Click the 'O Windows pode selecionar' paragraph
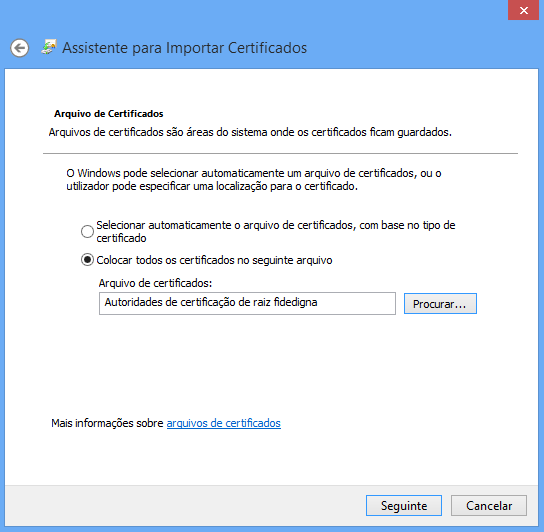The width and height of the screenshot is (544, 532). (254, 180)
